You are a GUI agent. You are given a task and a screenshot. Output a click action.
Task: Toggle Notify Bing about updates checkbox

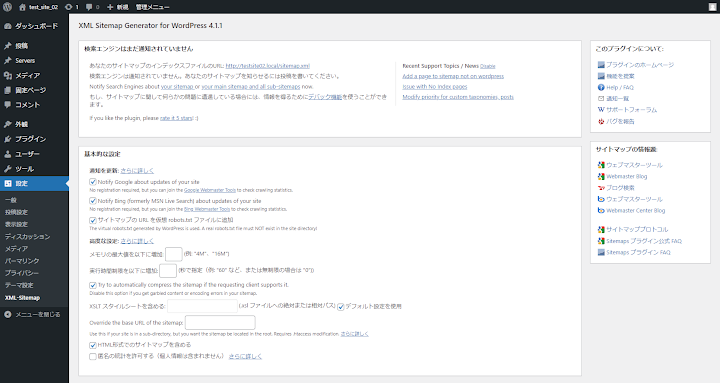93,201
